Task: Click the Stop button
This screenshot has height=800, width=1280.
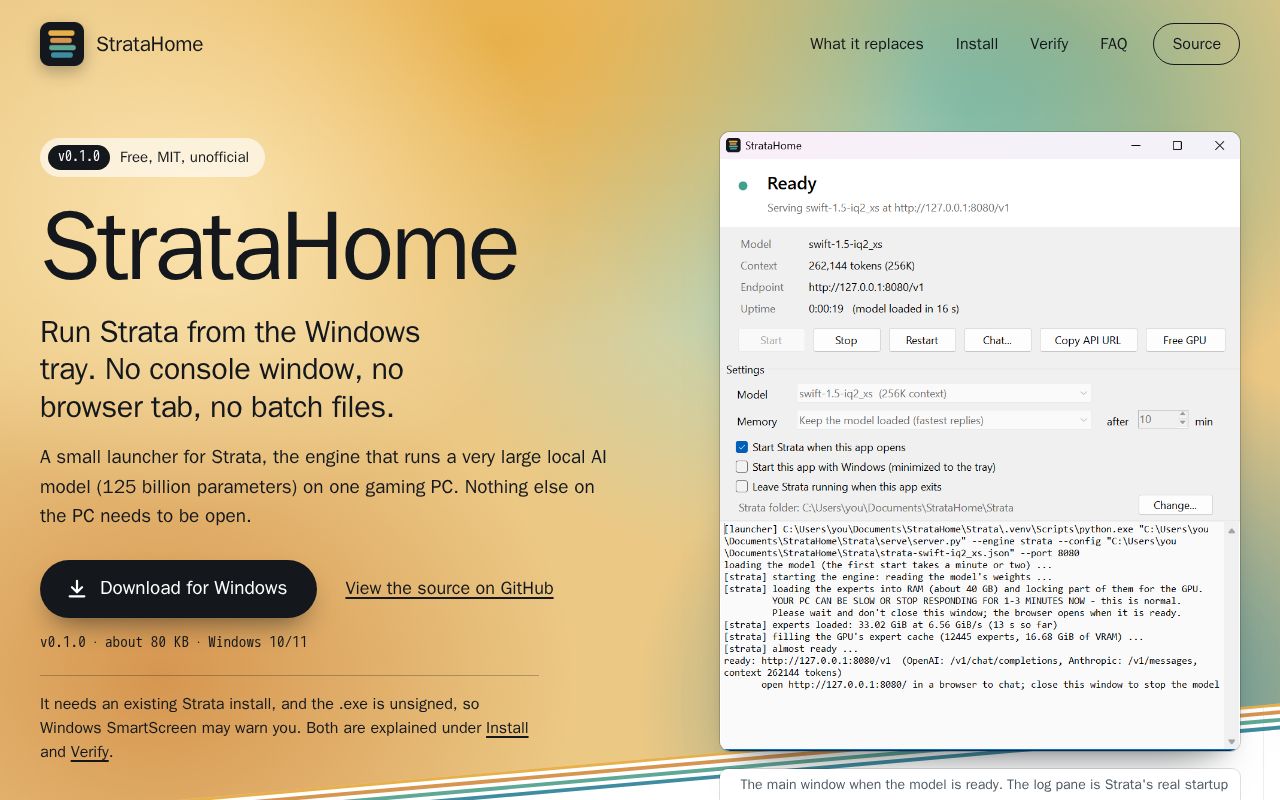Action: pos(846,340)
